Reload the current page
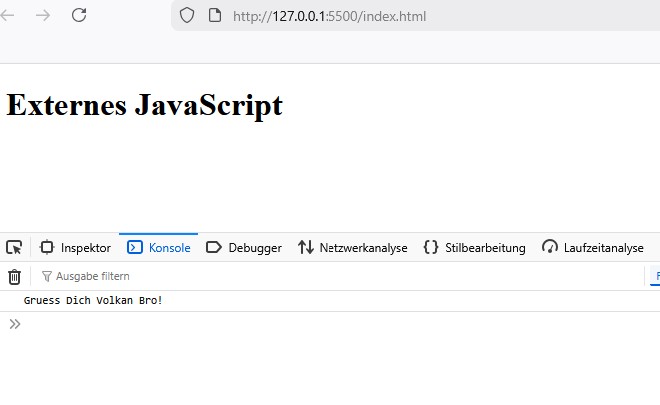The height and width of the screenshot is (405, 660). [79, 15]
